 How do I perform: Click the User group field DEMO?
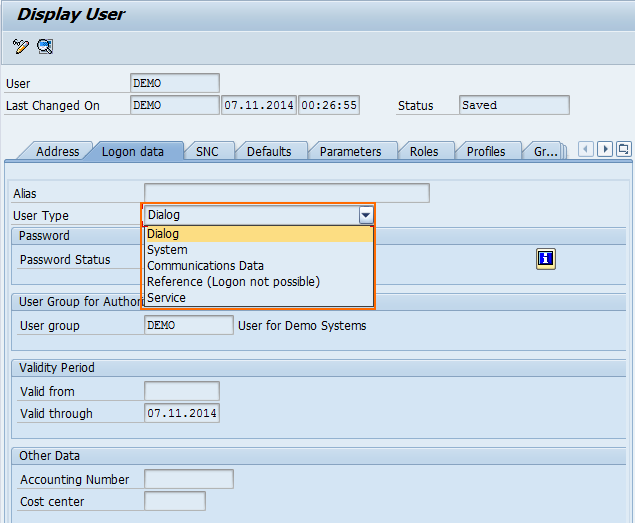[189, 325]
